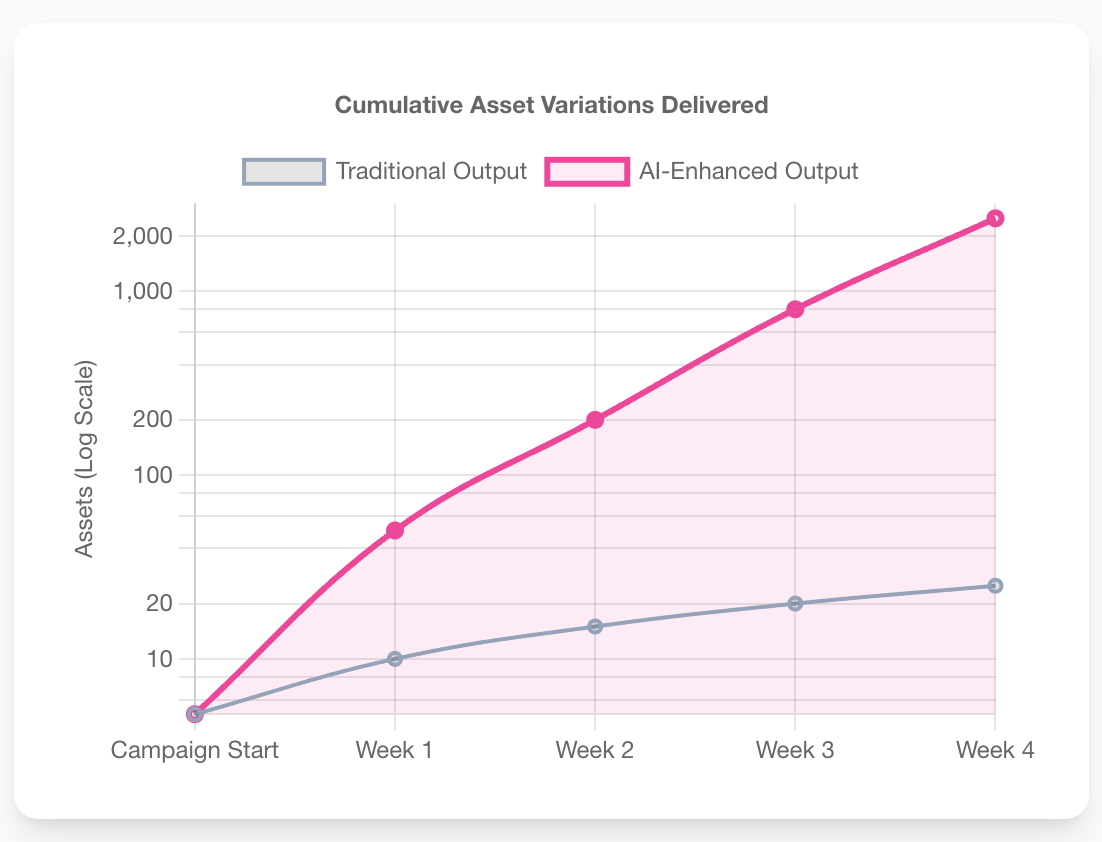
Task: Click the Week 4 axis label
Action: tap(995, 750)
